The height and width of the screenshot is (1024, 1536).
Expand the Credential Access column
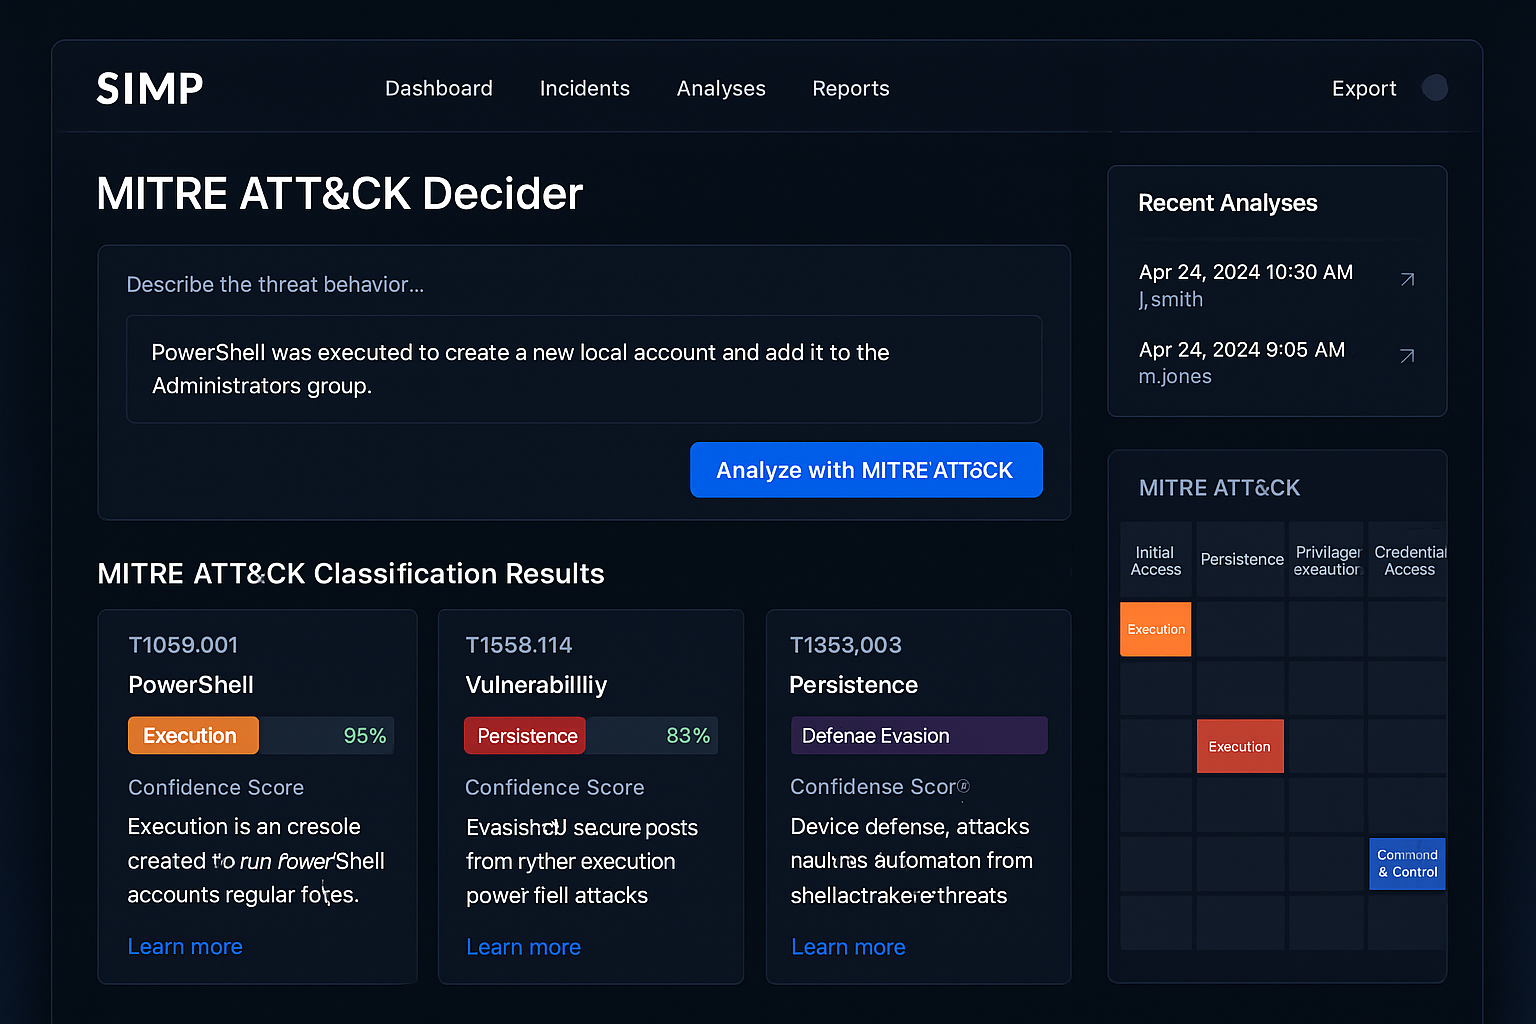1409,560
